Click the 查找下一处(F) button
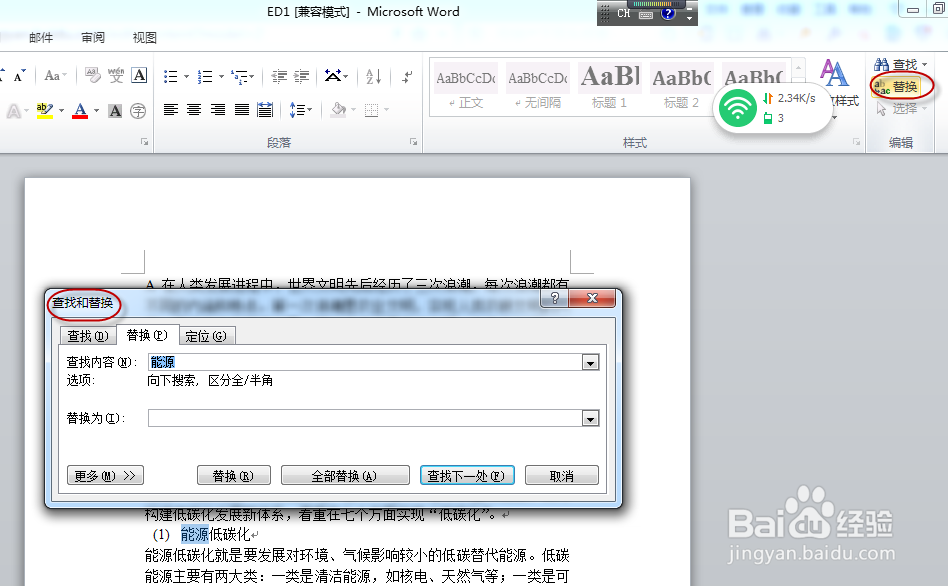This screenshot has width=948, height=586. tap(467, 475)
